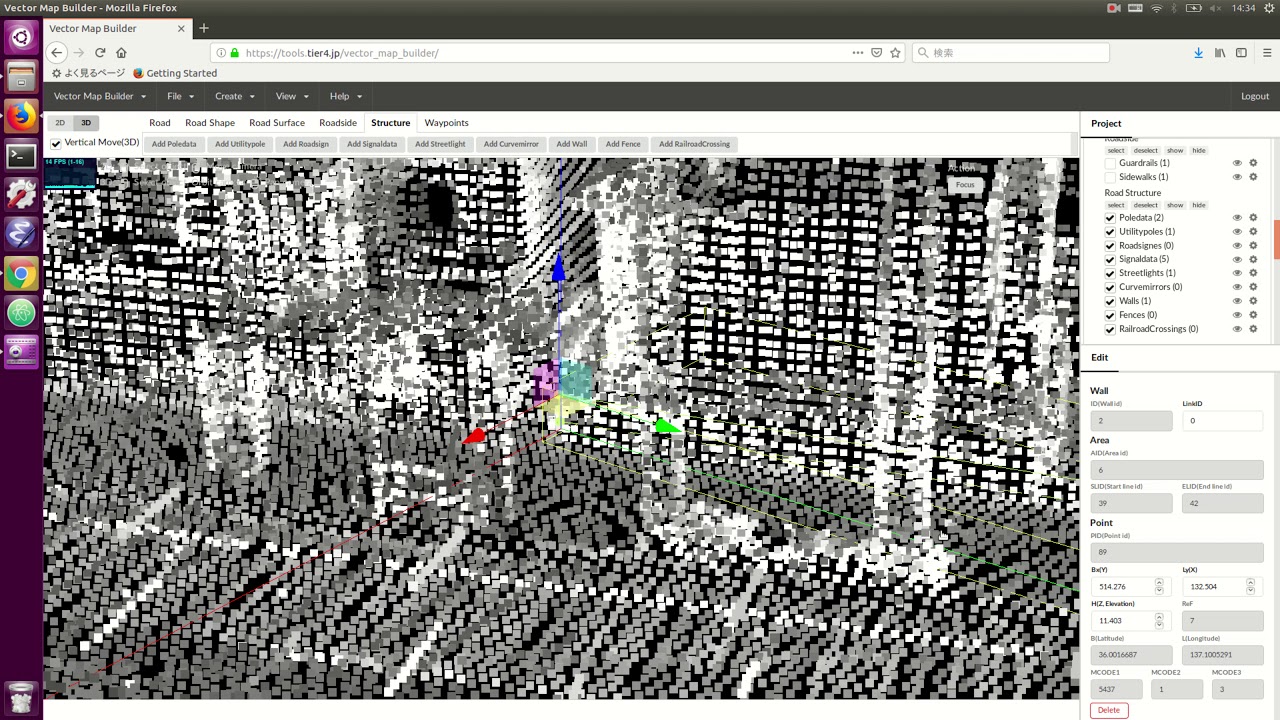Screen dimensions: 1280x720
Task: Open the File dropdown menu
Action: pyautogui.click(x=180, y=96)
